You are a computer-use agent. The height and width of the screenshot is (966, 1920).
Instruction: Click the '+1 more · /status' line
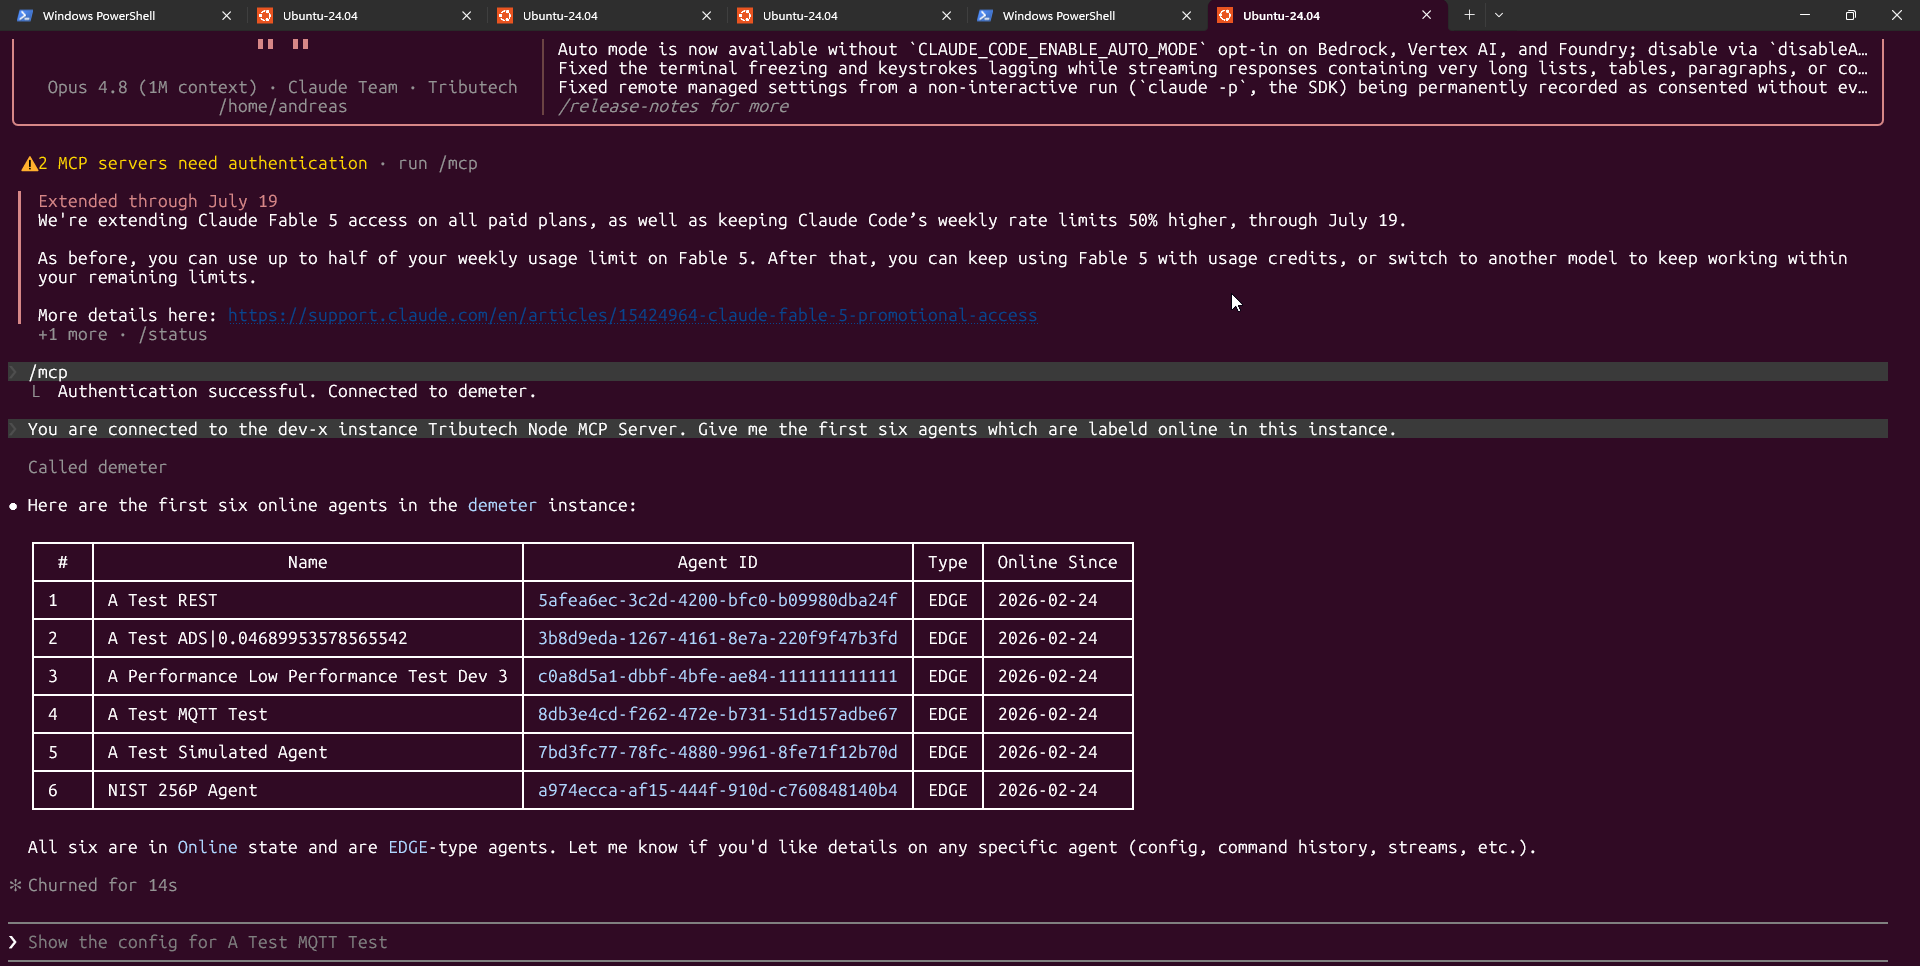(122, 334)
